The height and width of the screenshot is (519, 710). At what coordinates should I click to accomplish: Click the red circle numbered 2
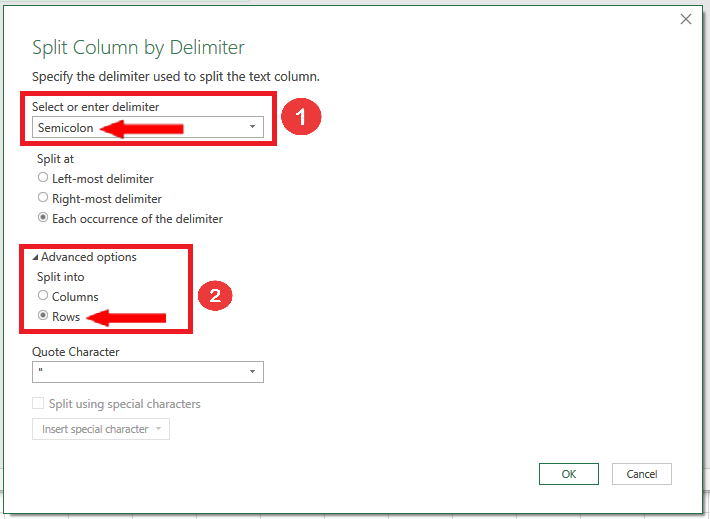pyautogui.click(x=214, y=296)
